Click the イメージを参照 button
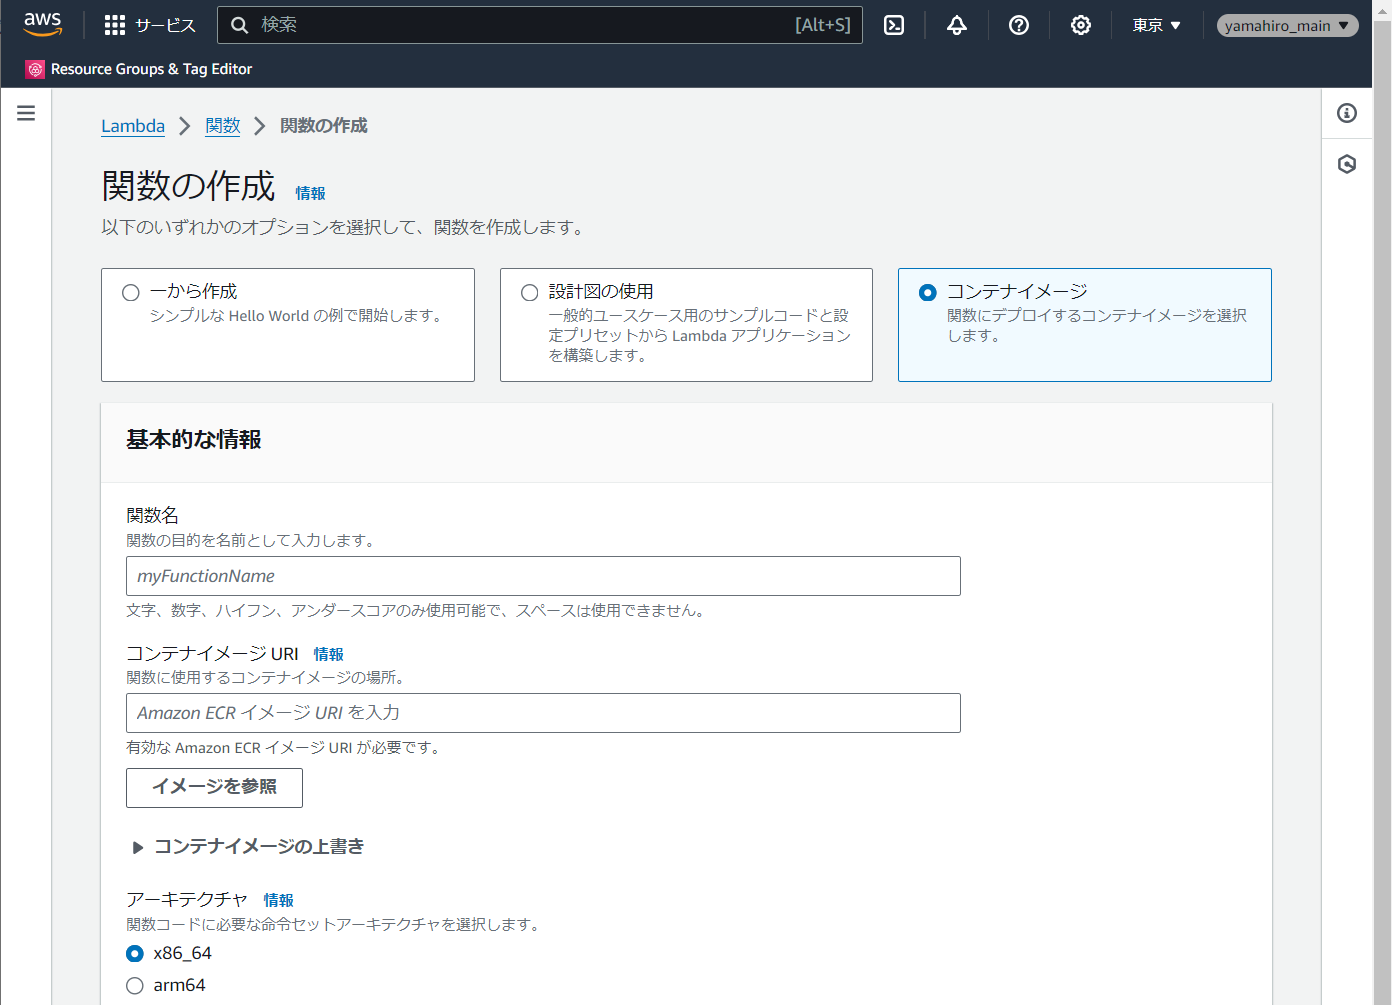Screen dimensions: 1392x1005 click(x=213, y=788)
